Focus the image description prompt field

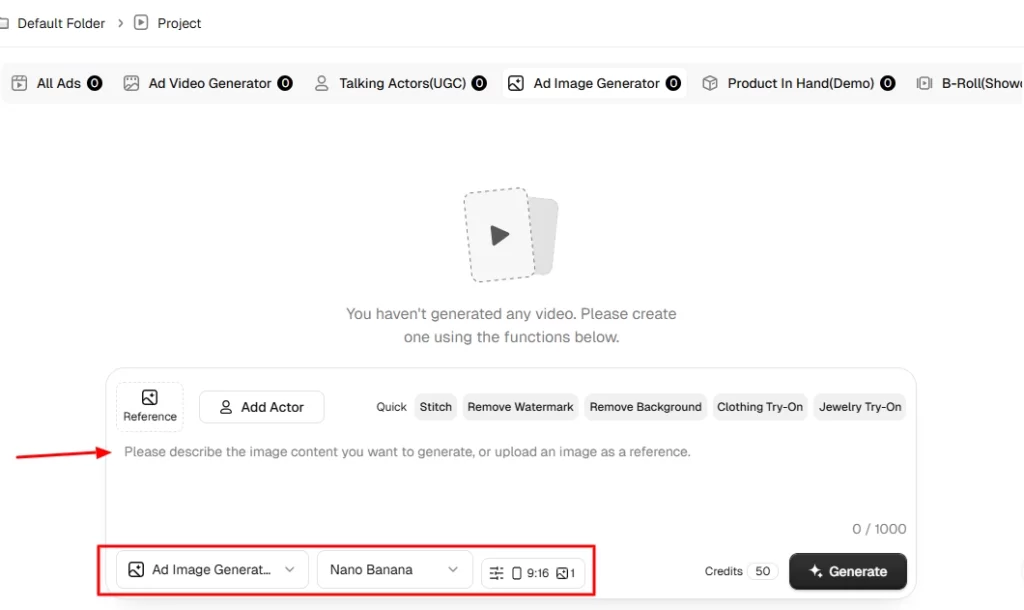click(511, 480)
